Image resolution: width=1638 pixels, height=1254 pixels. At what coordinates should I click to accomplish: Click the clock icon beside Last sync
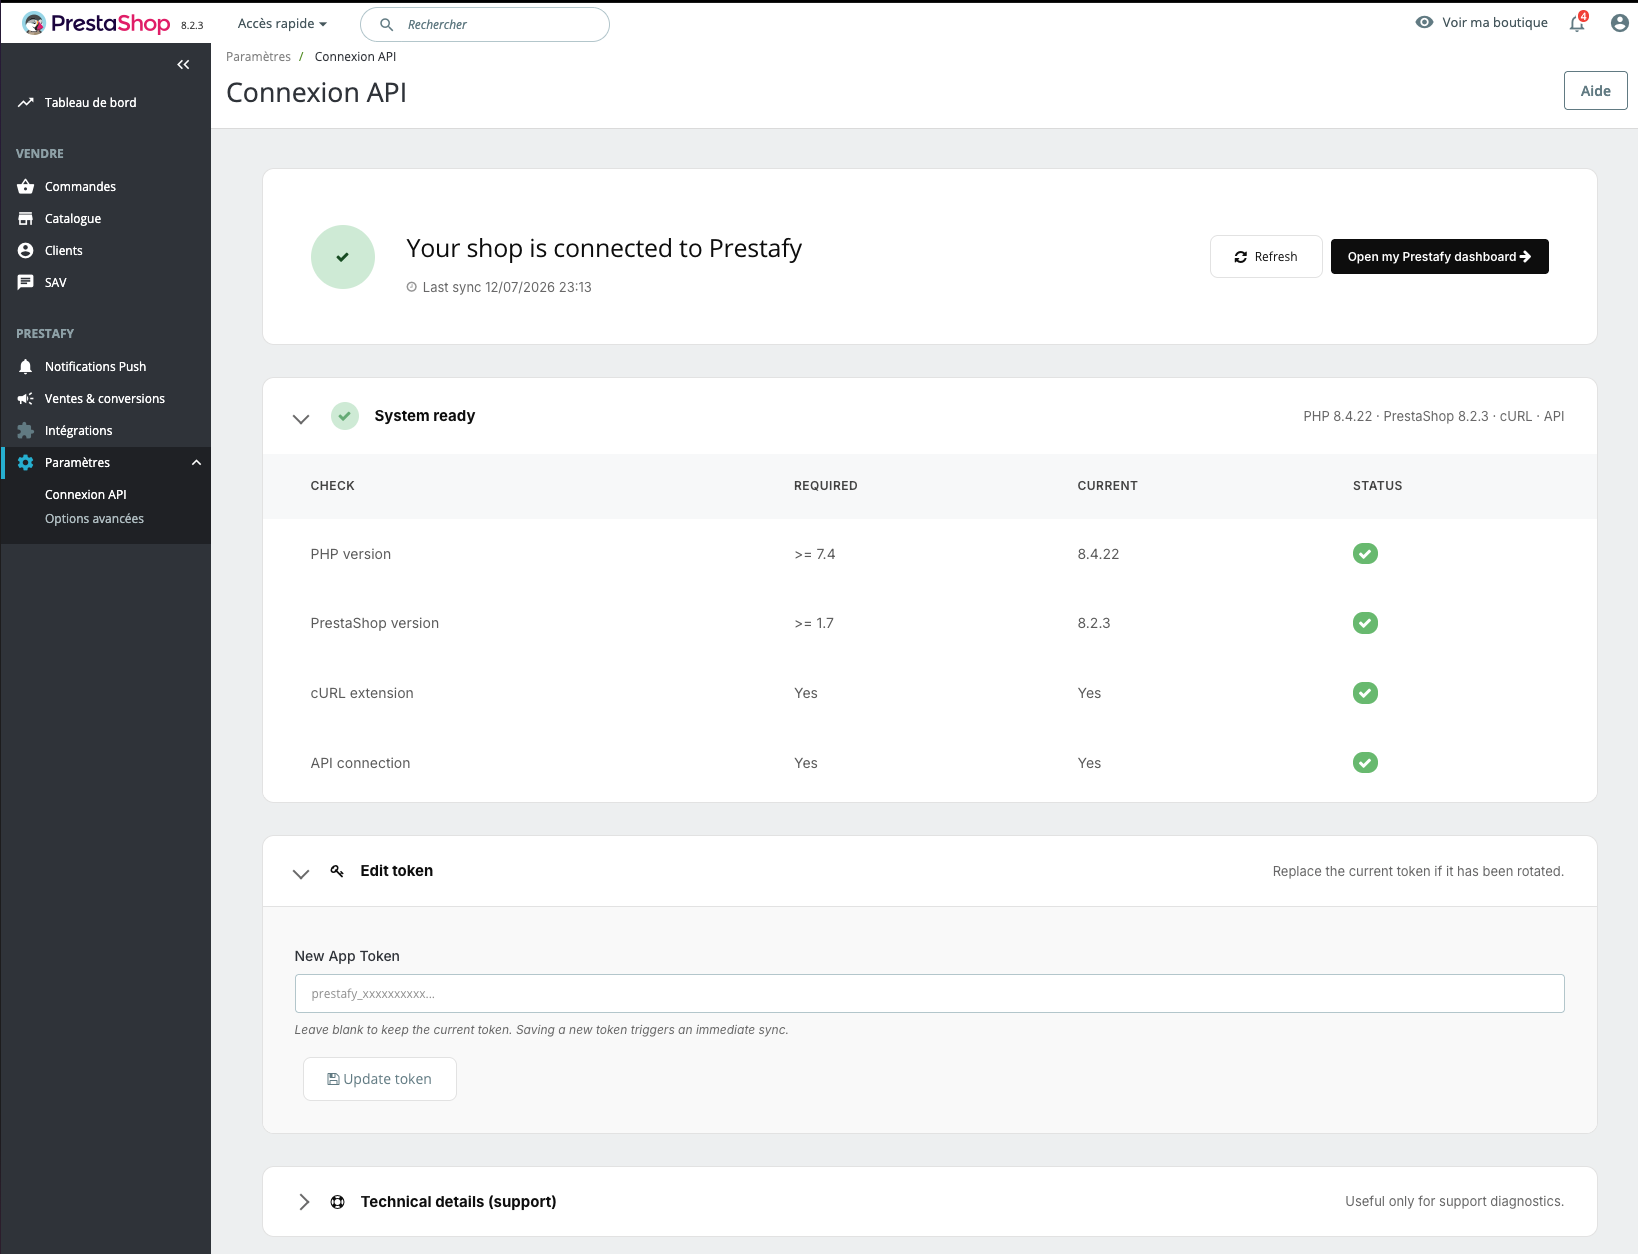click(x=411, y=287)
